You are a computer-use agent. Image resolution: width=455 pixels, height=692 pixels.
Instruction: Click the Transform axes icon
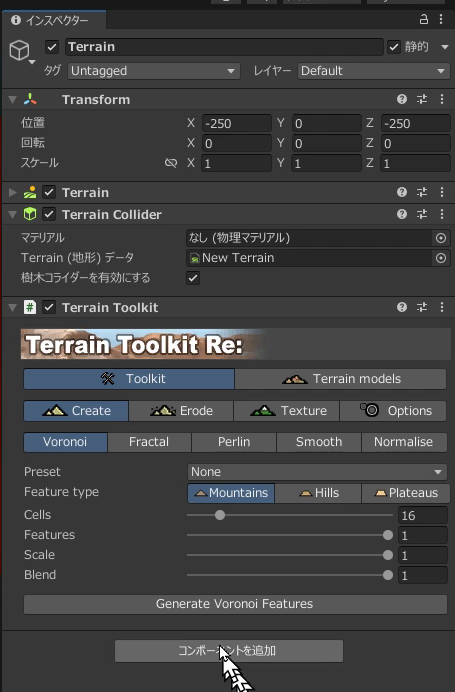[30, 99]
